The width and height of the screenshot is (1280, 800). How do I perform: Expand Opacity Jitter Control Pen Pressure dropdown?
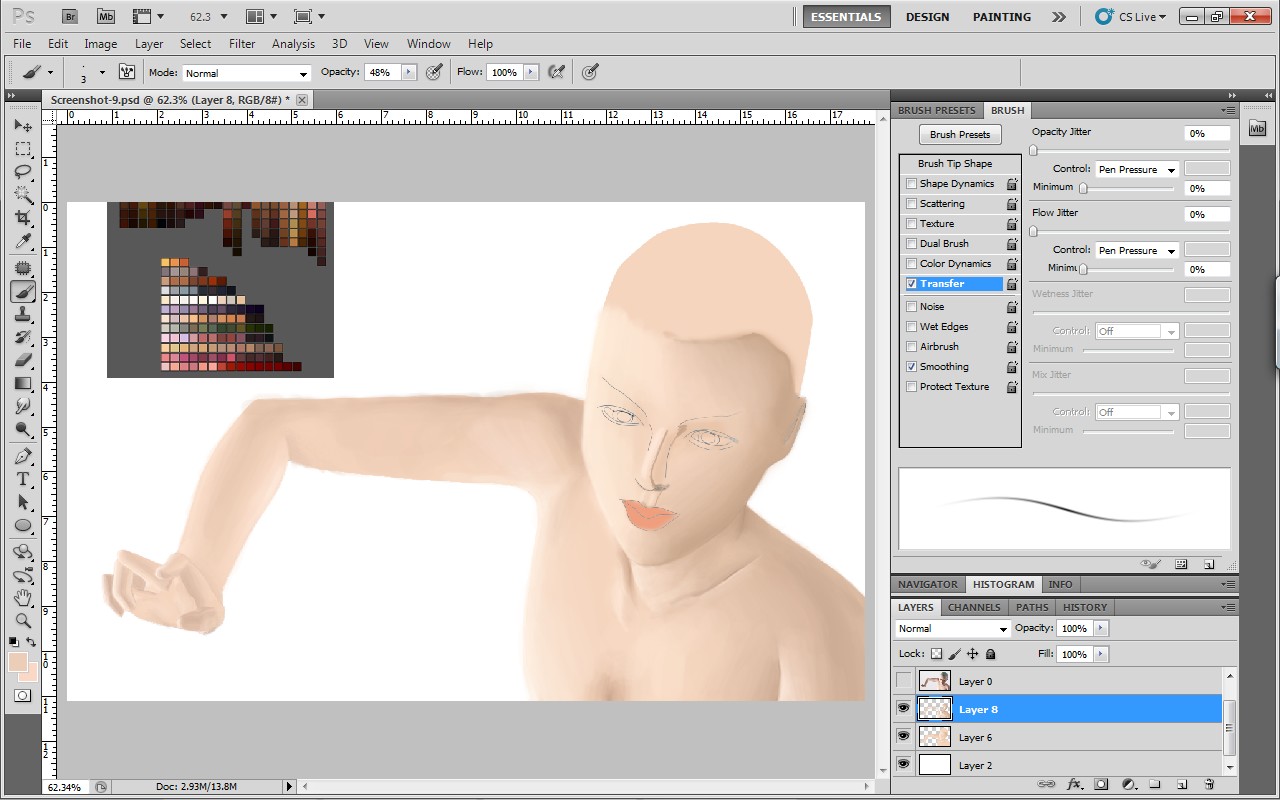coord(1137,170)
